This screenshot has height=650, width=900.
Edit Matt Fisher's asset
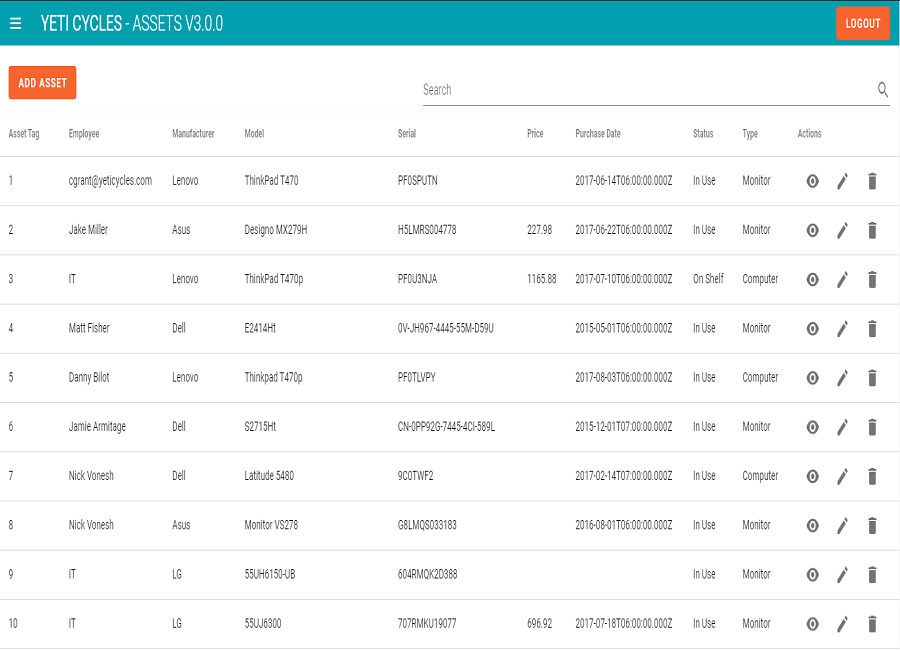(x=842, y=329)
